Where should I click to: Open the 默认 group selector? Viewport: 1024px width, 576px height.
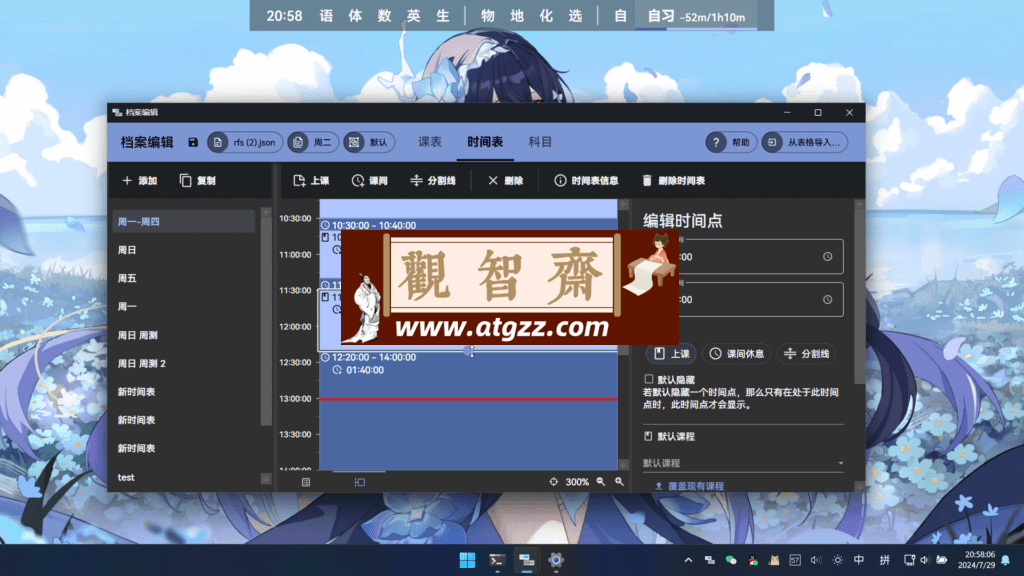click(369, 142)
